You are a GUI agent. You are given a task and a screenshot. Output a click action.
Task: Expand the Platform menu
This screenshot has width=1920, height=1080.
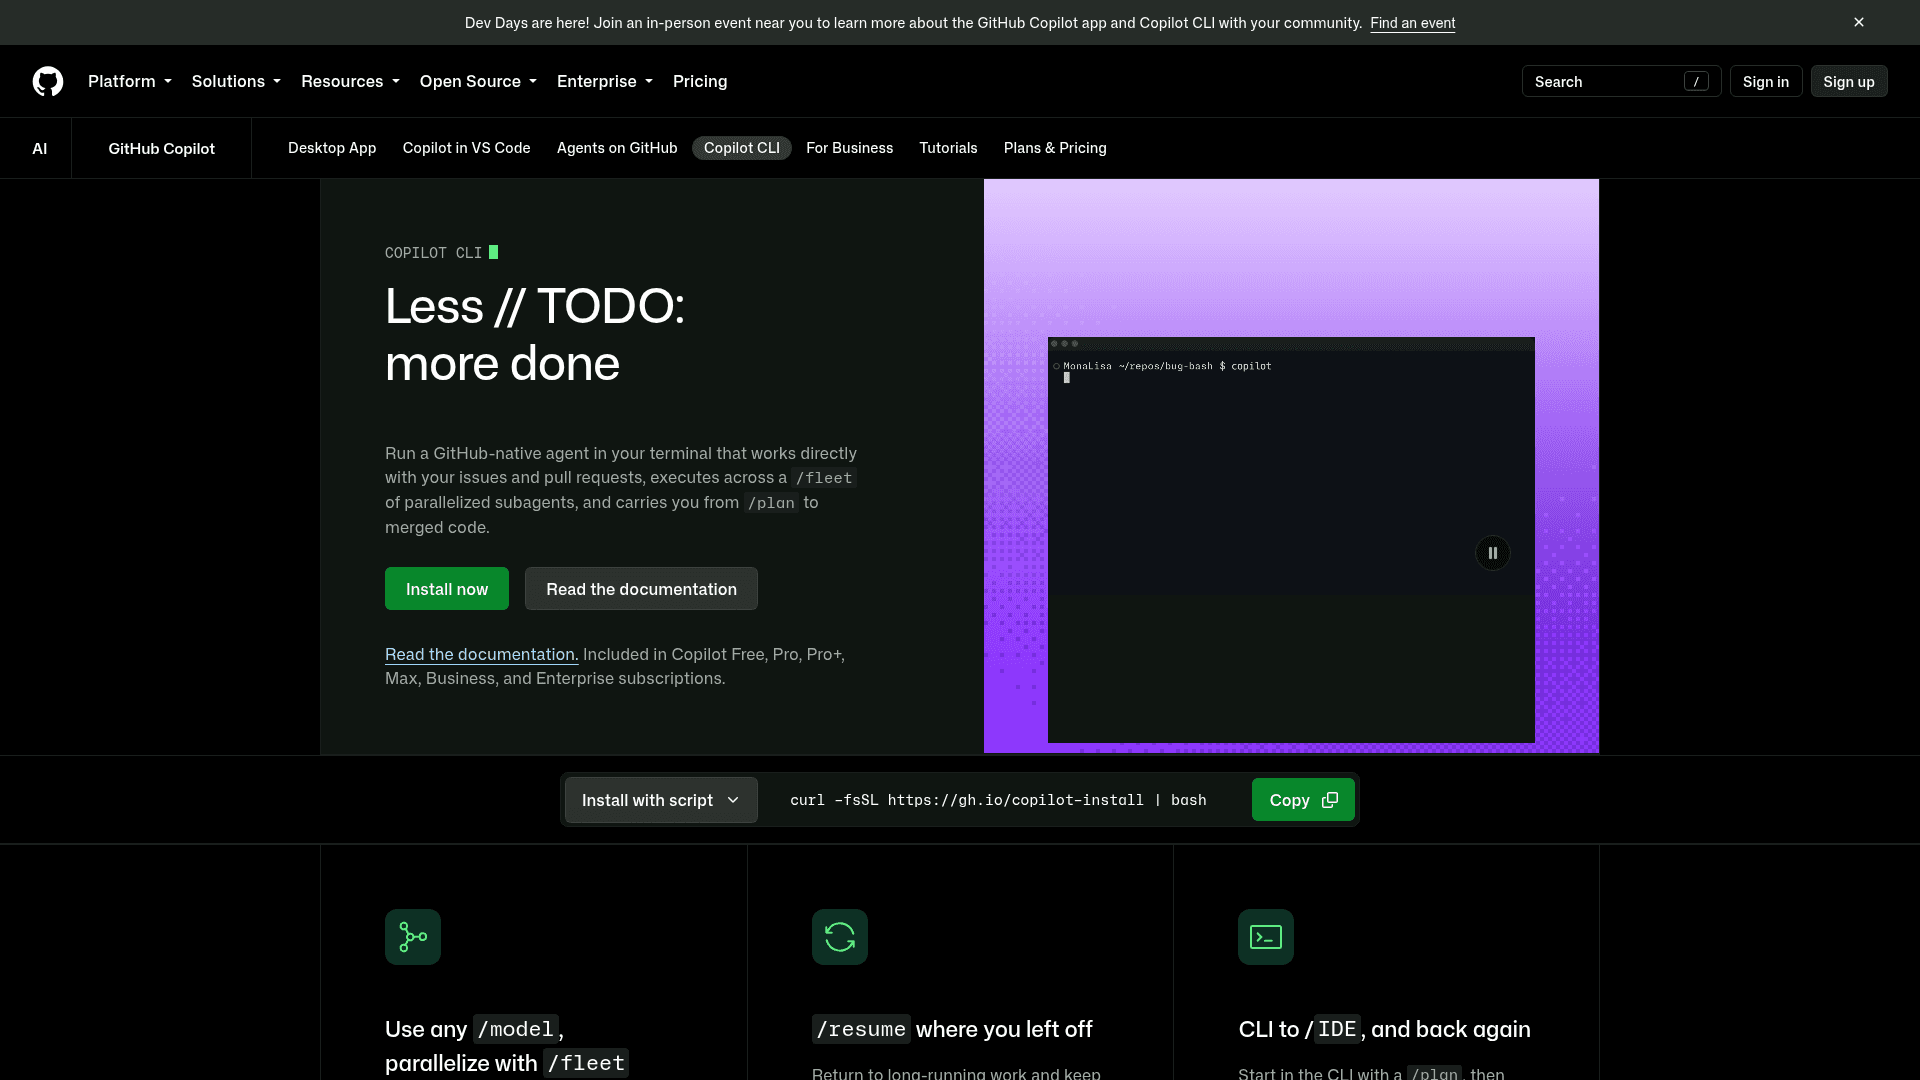[130, 81]
